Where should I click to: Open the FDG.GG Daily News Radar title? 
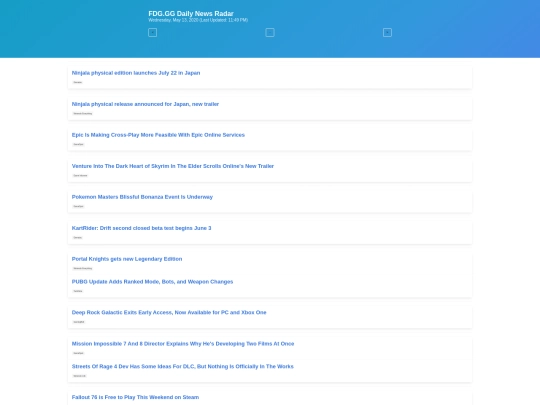pos(191,13)
